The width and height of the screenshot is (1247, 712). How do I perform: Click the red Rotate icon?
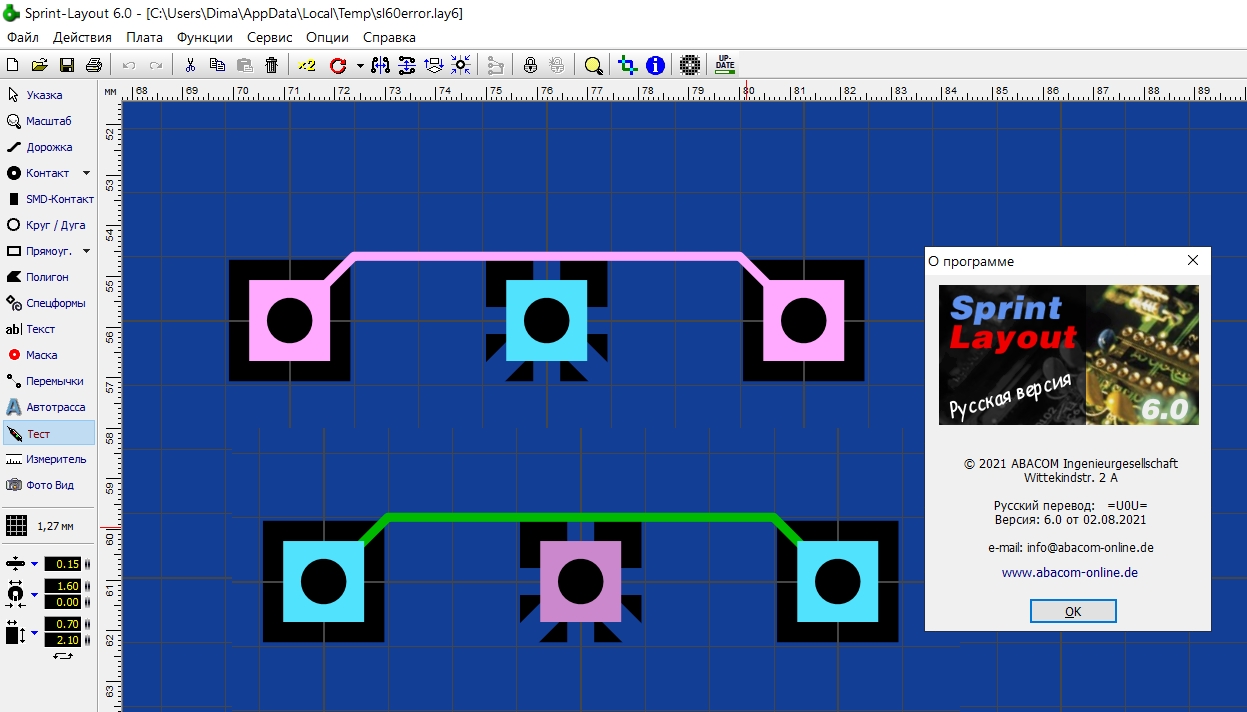pyautogui.click(x=338, y=65)
